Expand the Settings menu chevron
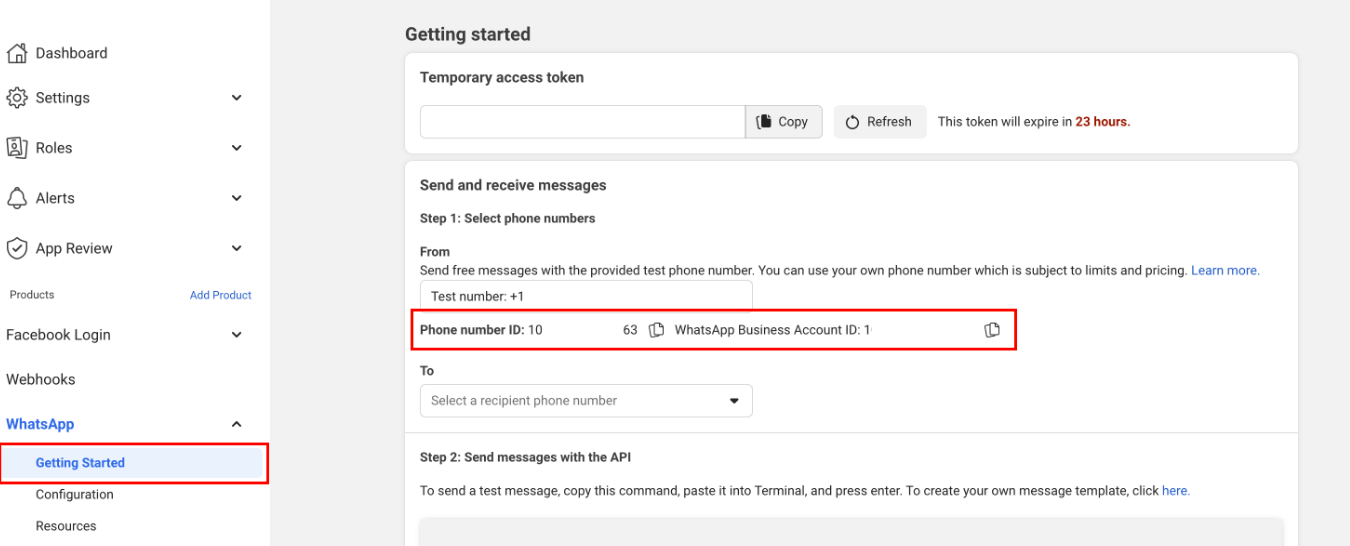The image size is (1350, 546). (237, 98)
